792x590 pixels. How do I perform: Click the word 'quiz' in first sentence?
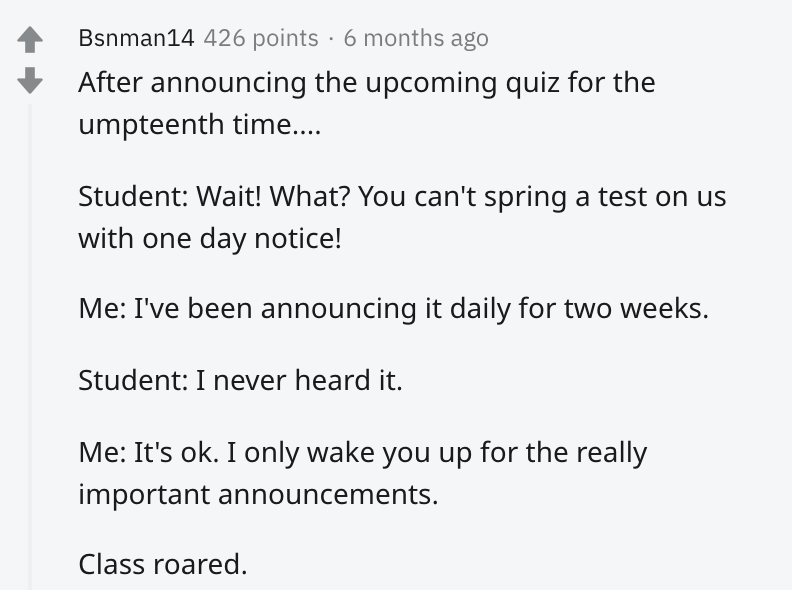[x=532, y=83]
